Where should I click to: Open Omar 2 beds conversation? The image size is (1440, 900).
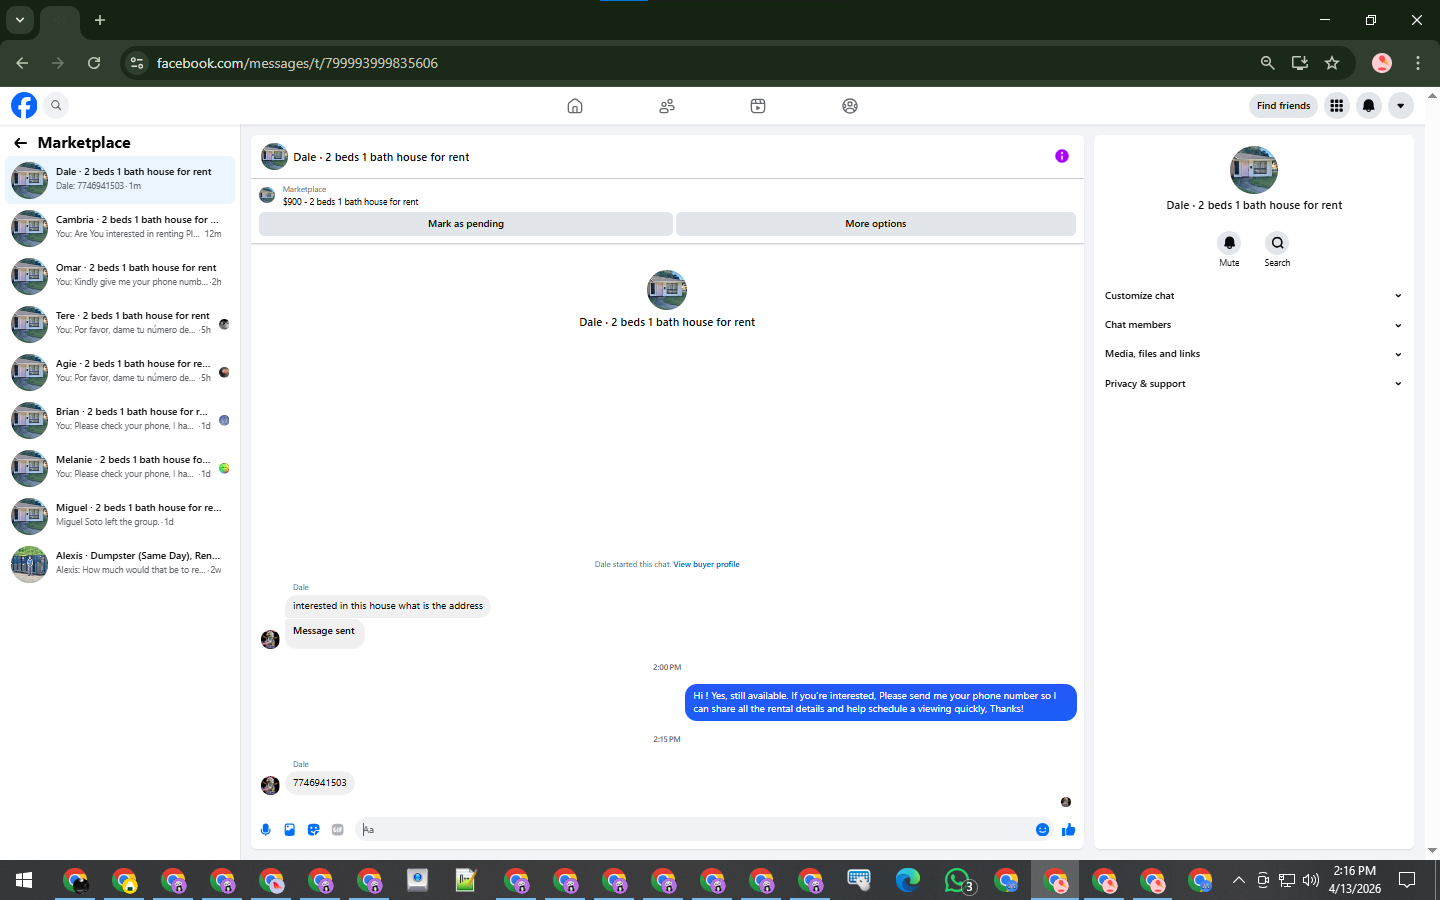(x=120, y=275)
